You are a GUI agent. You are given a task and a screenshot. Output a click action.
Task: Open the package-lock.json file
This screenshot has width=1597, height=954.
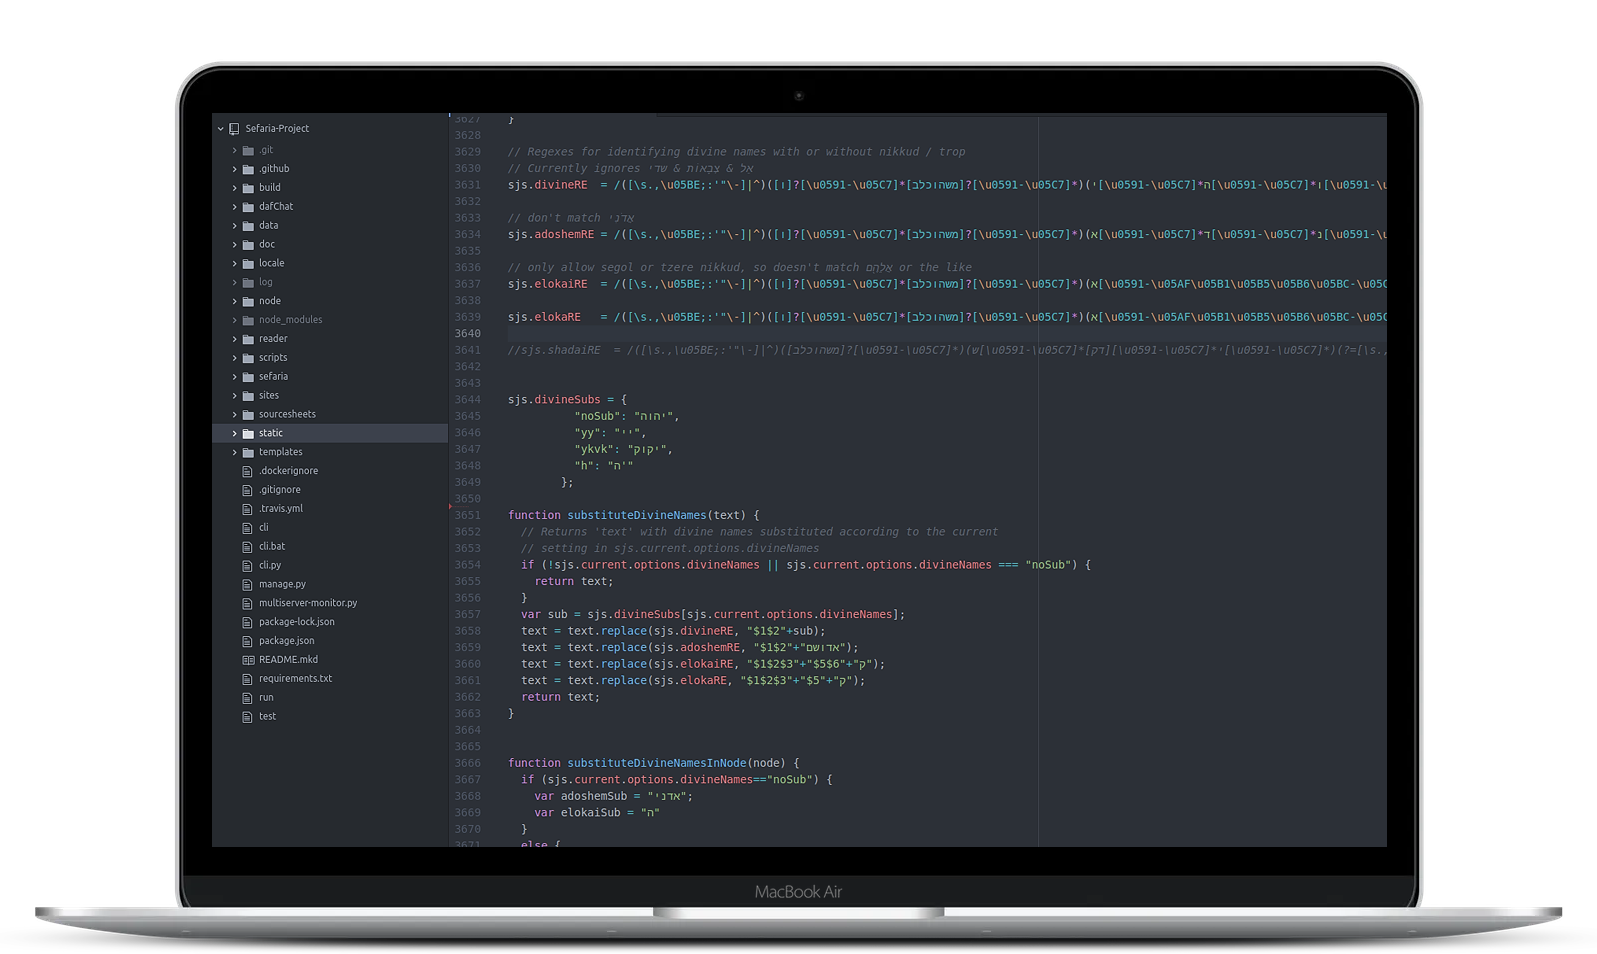pyautogui.click(x=296, y=622)
